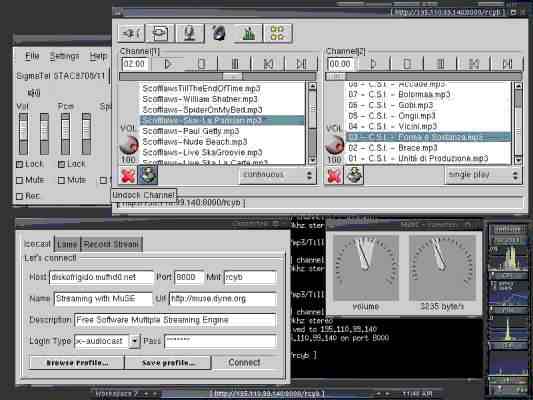Click red X delete icon in Channel[1]

[128, 175]
